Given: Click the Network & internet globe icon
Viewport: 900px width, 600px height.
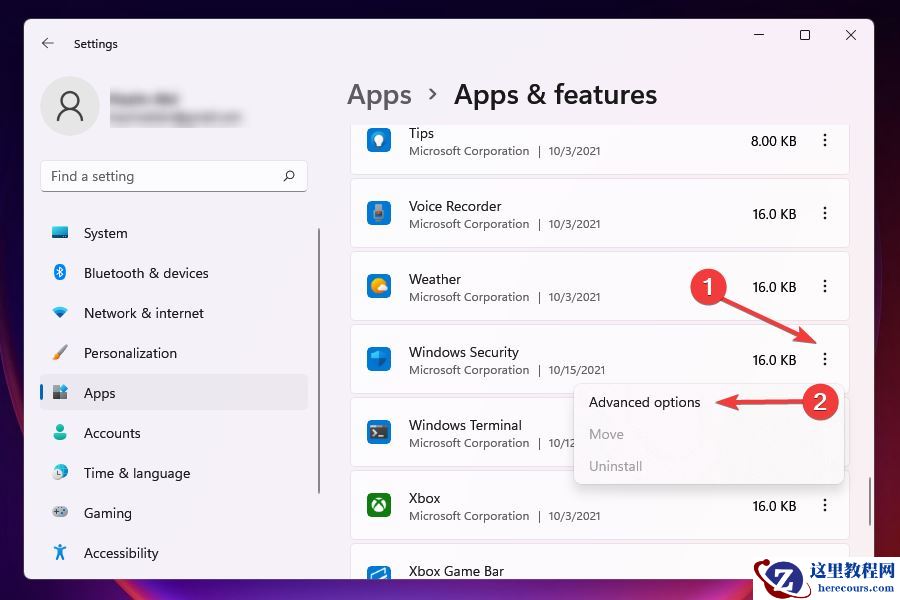Looking at the screenshot, I should [58, 313].
